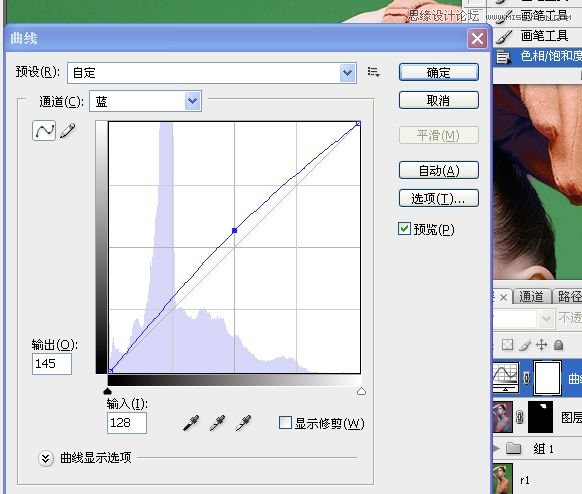This screenshot has width=582, height=494.
Task: Click the 输出 output value field
Action: pos(52,364)
